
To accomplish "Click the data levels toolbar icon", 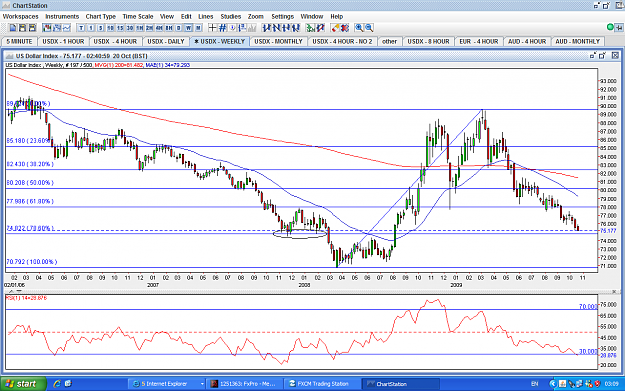I will [242, 28].
